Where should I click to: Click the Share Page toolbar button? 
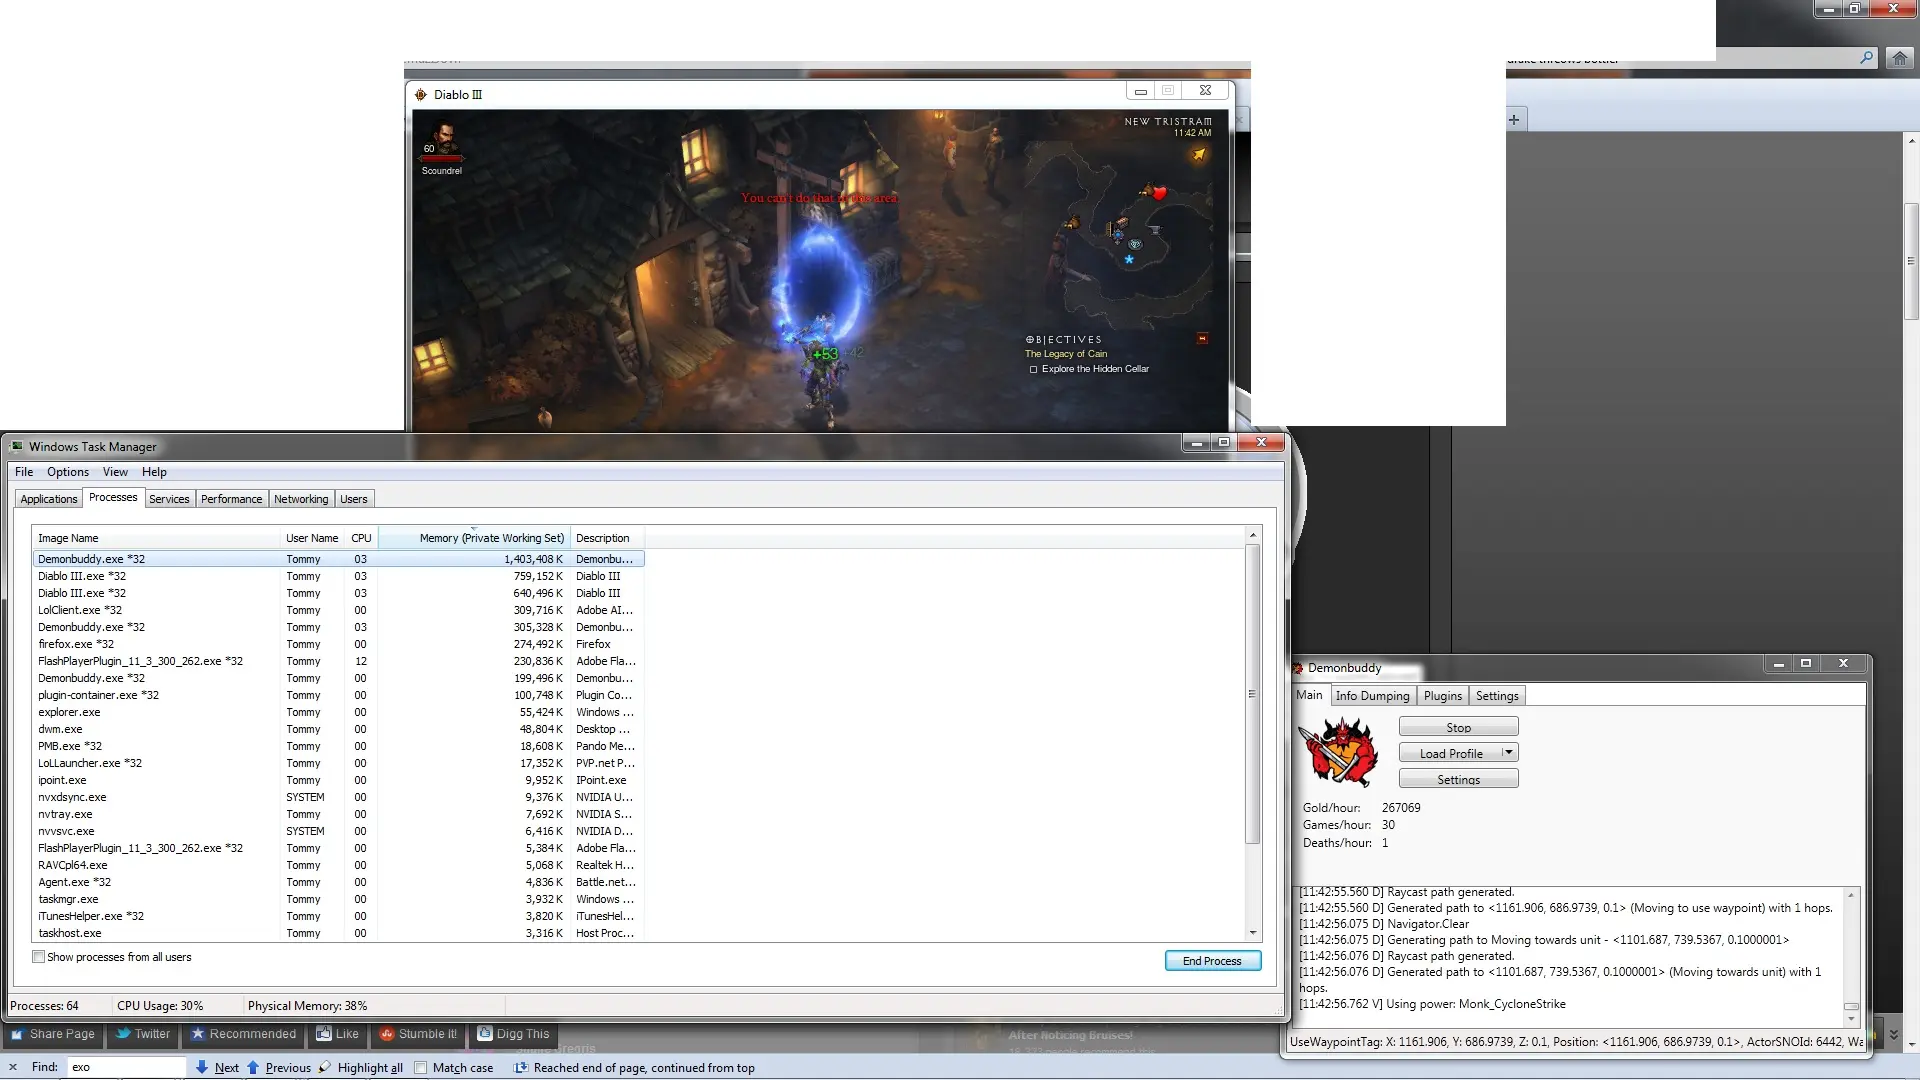click(53, 1034)
